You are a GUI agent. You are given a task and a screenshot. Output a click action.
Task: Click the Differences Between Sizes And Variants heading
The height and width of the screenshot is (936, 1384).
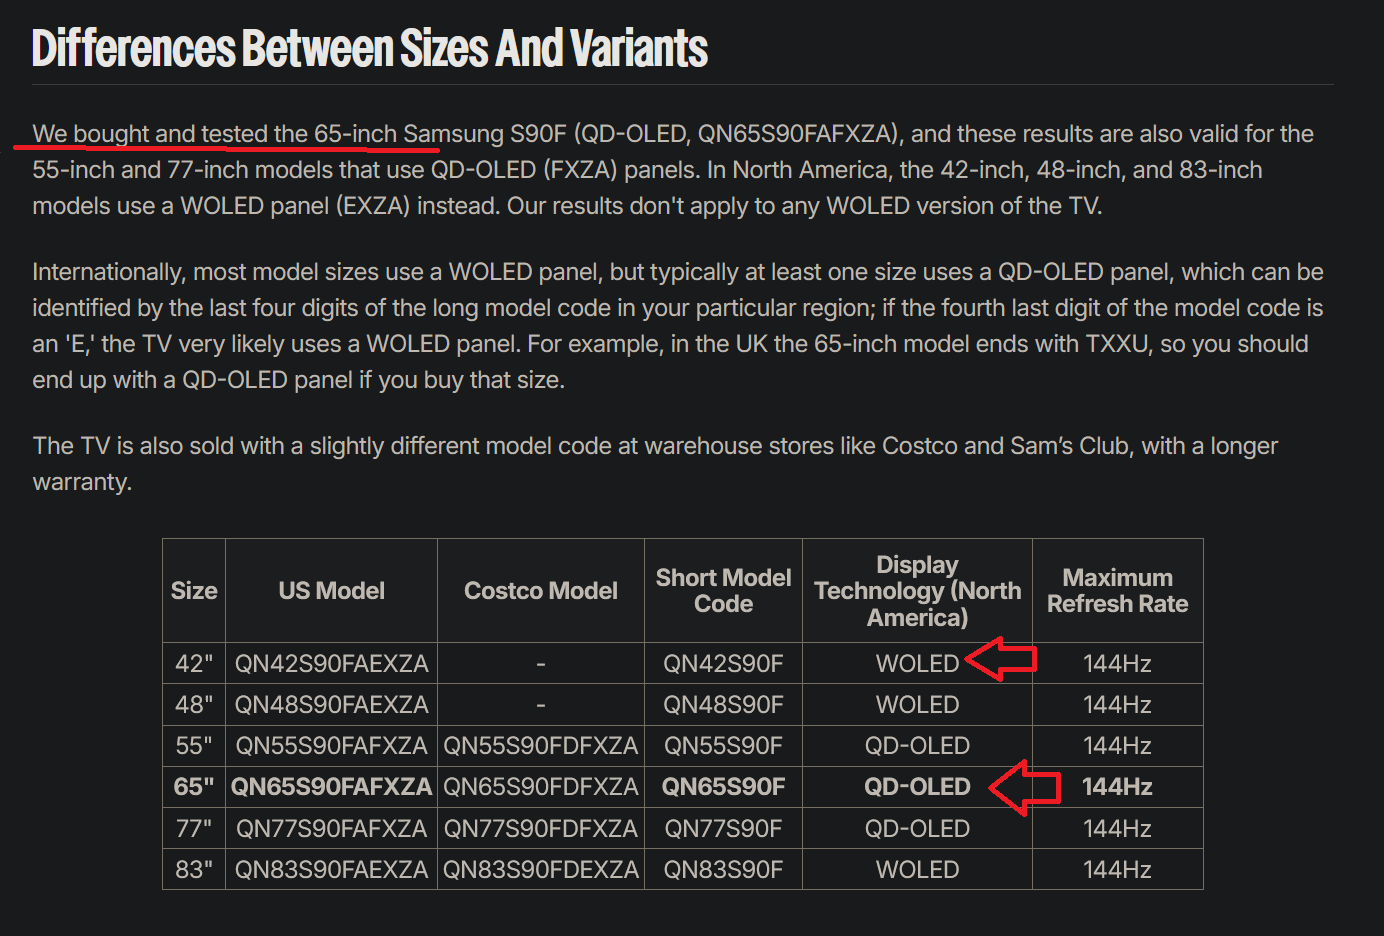coord(370,48)
